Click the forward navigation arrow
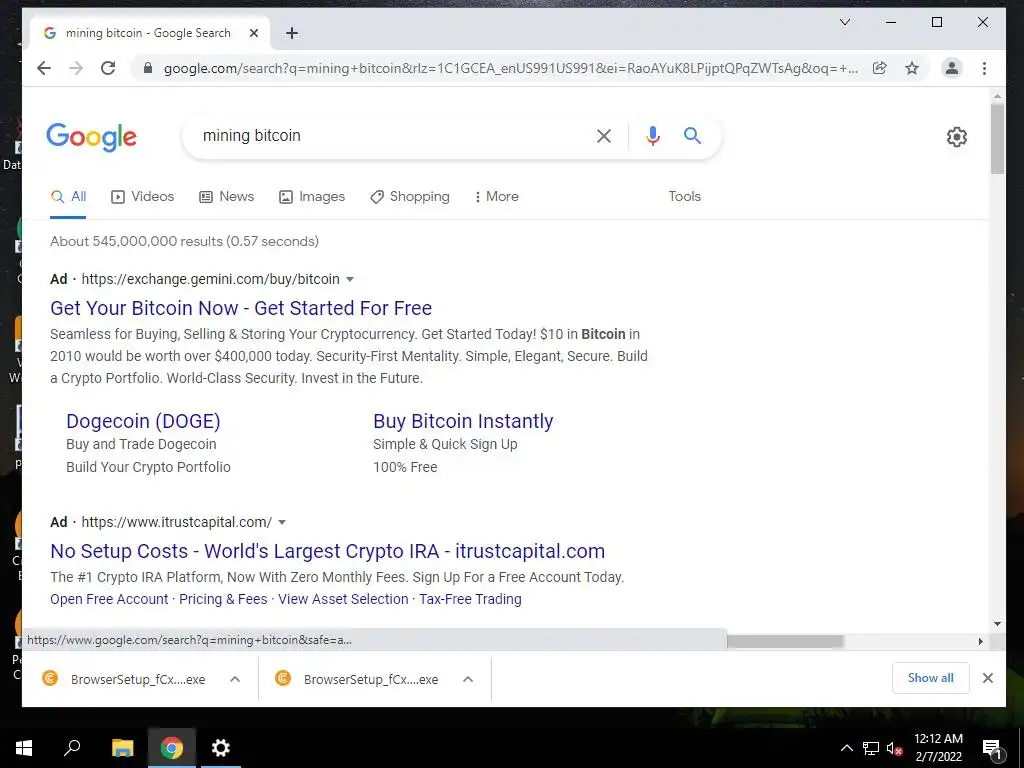1024x768 pixels. pyautogui.click(x=76, y=68)
